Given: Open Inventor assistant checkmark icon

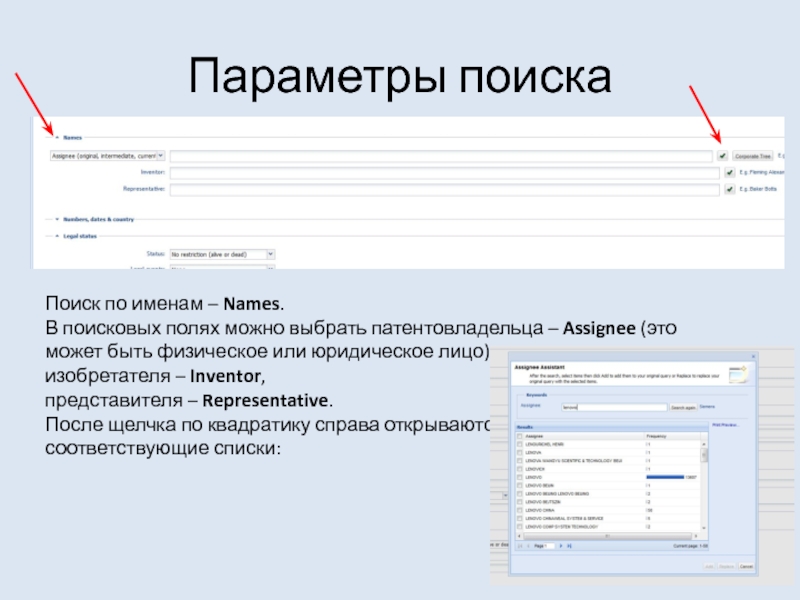Looking at the screenshot, I should pos(730,173).
